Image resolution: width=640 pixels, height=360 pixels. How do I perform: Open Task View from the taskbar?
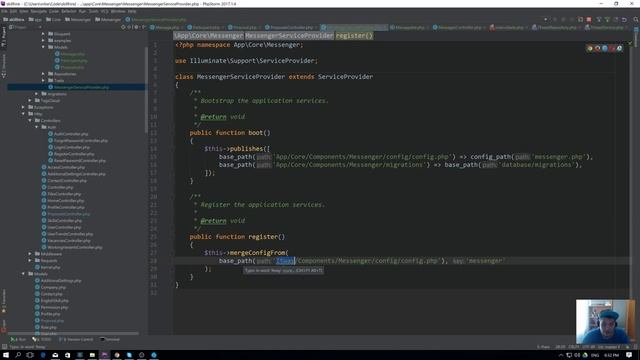coord(30,355)
